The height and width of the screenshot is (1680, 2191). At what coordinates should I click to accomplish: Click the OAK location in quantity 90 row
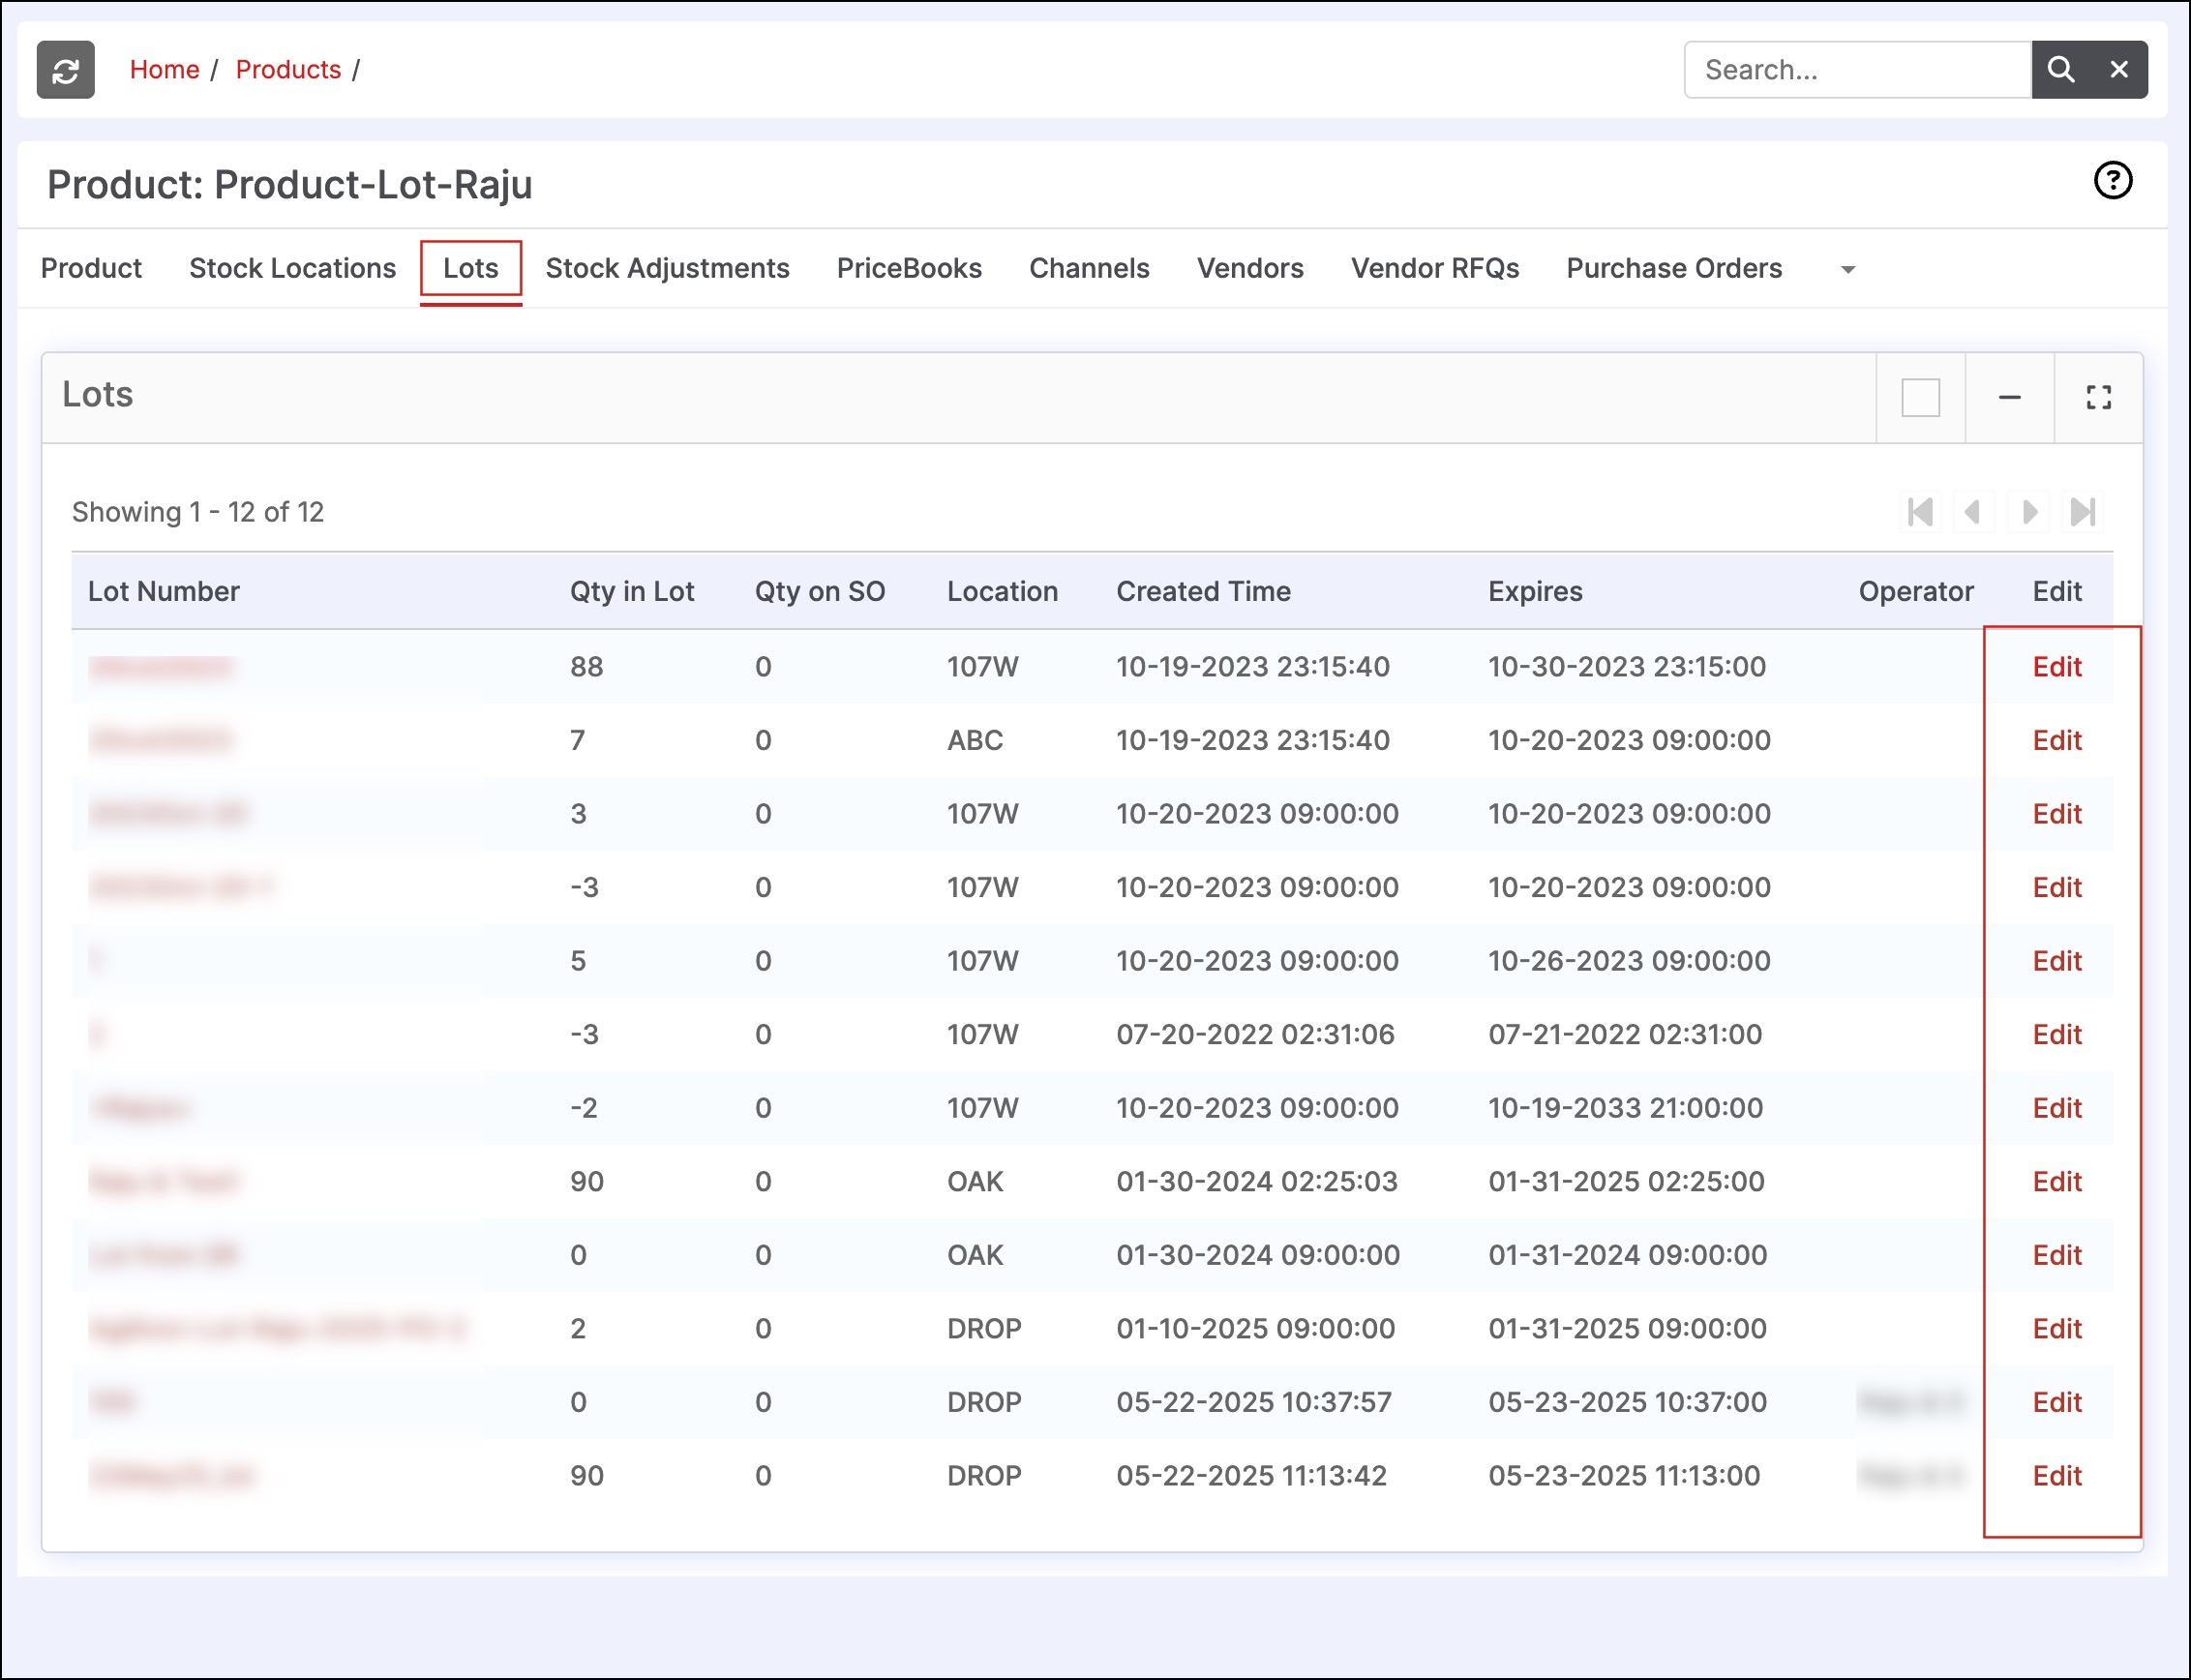(x=975, y=1181)
